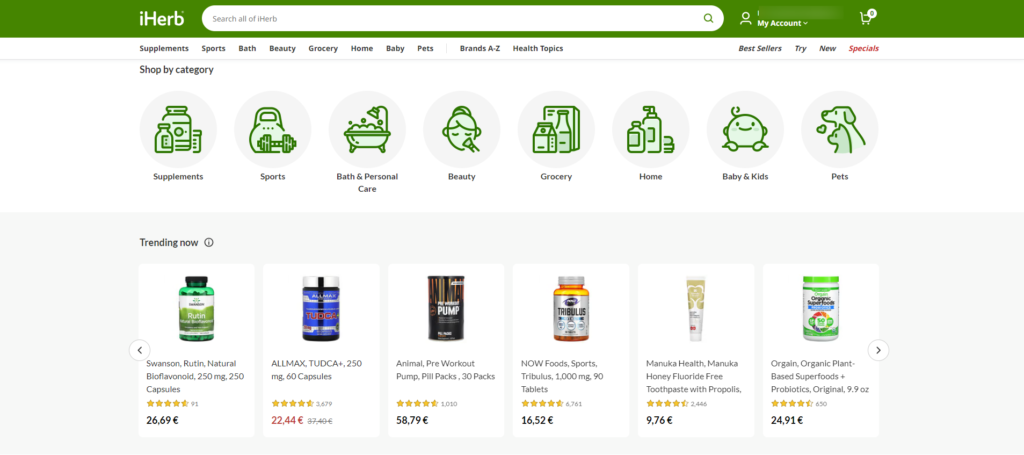Open the Bath & Personal Care bathtub icon
1024x455 pixels.
tap(367, 129)
